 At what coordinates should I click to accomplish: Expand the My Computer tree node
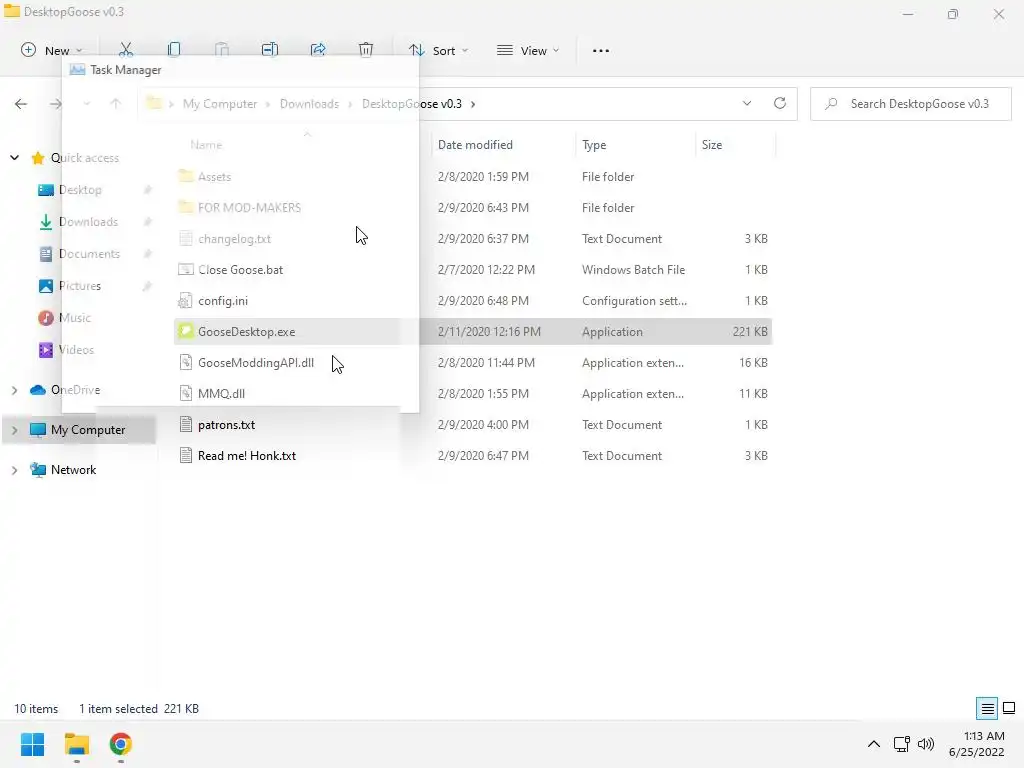(14, 430)
